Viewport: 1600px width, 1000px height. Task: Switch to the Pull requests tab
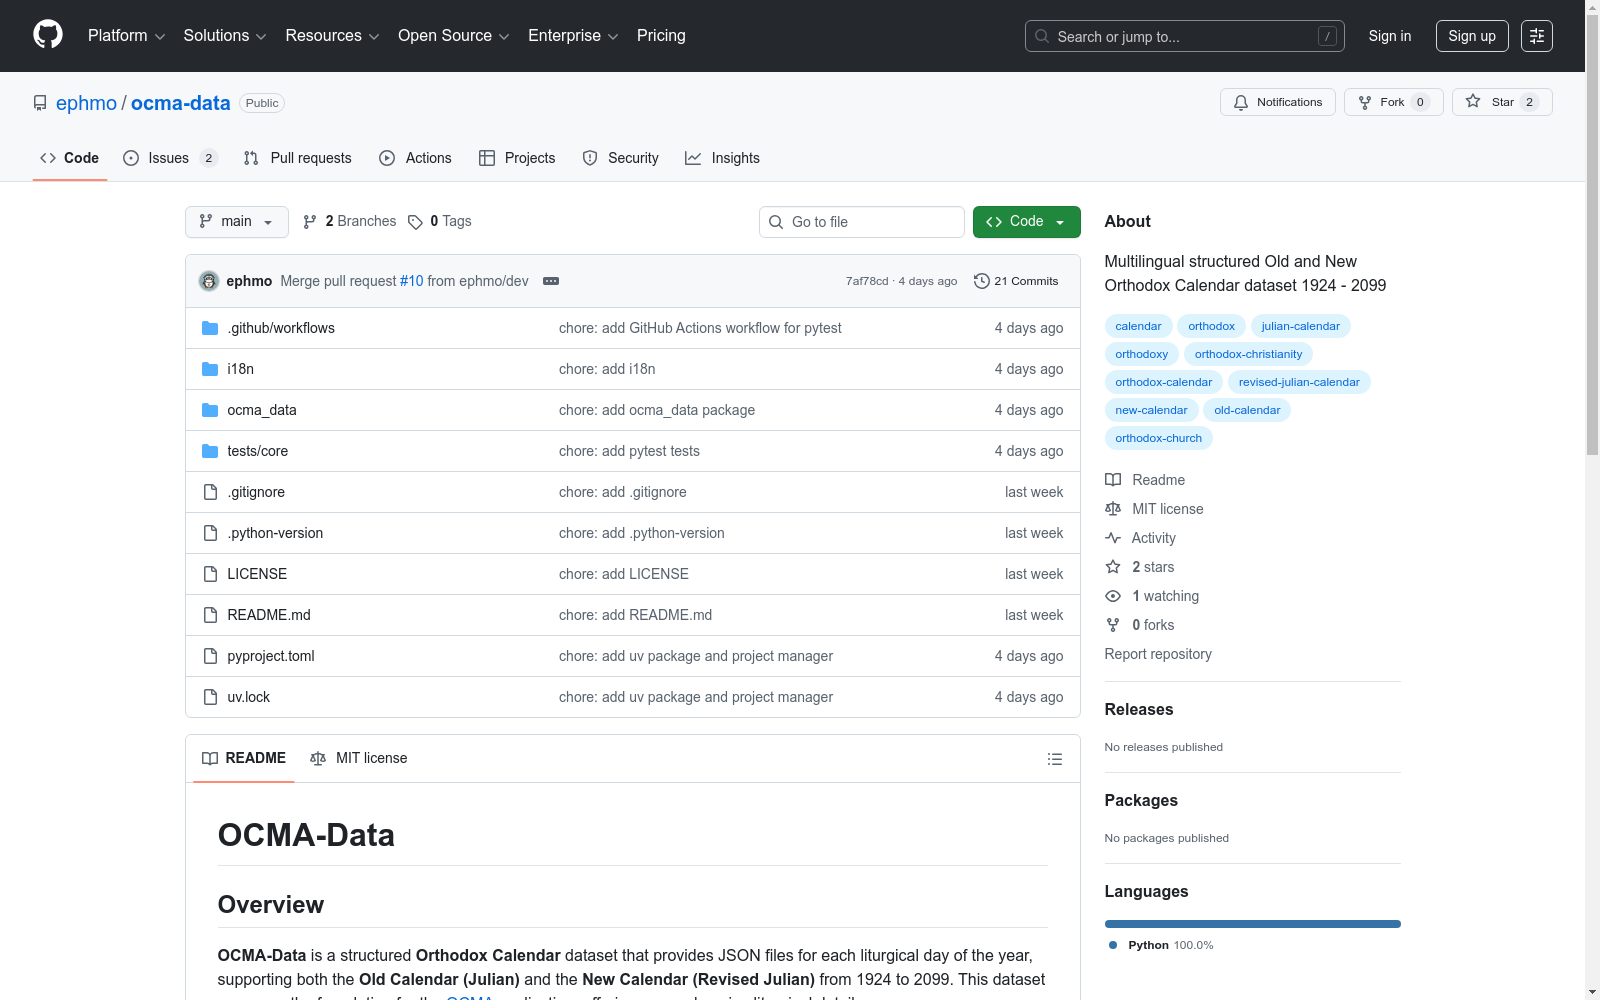pos(298,158)
